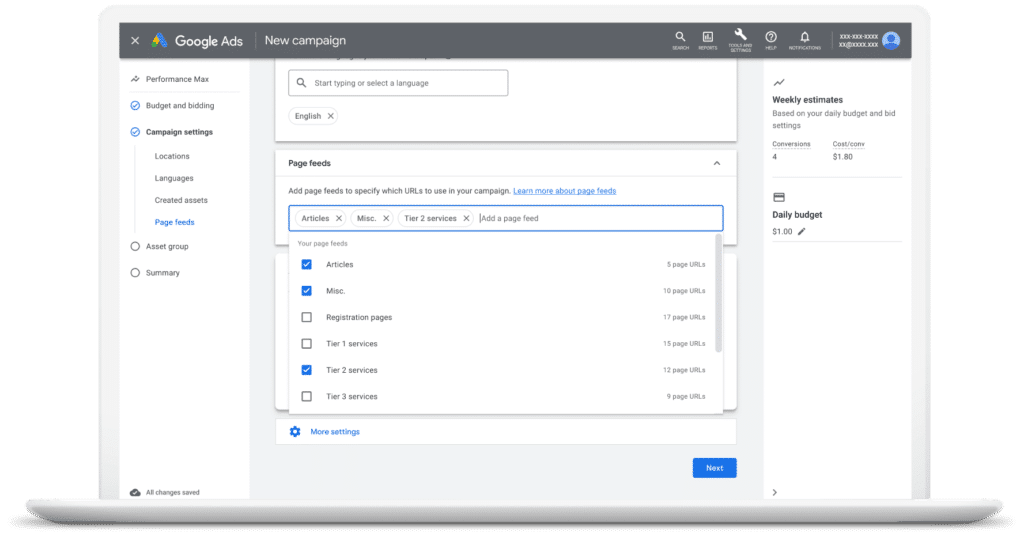Open the Reports icon

coord(707,40)
